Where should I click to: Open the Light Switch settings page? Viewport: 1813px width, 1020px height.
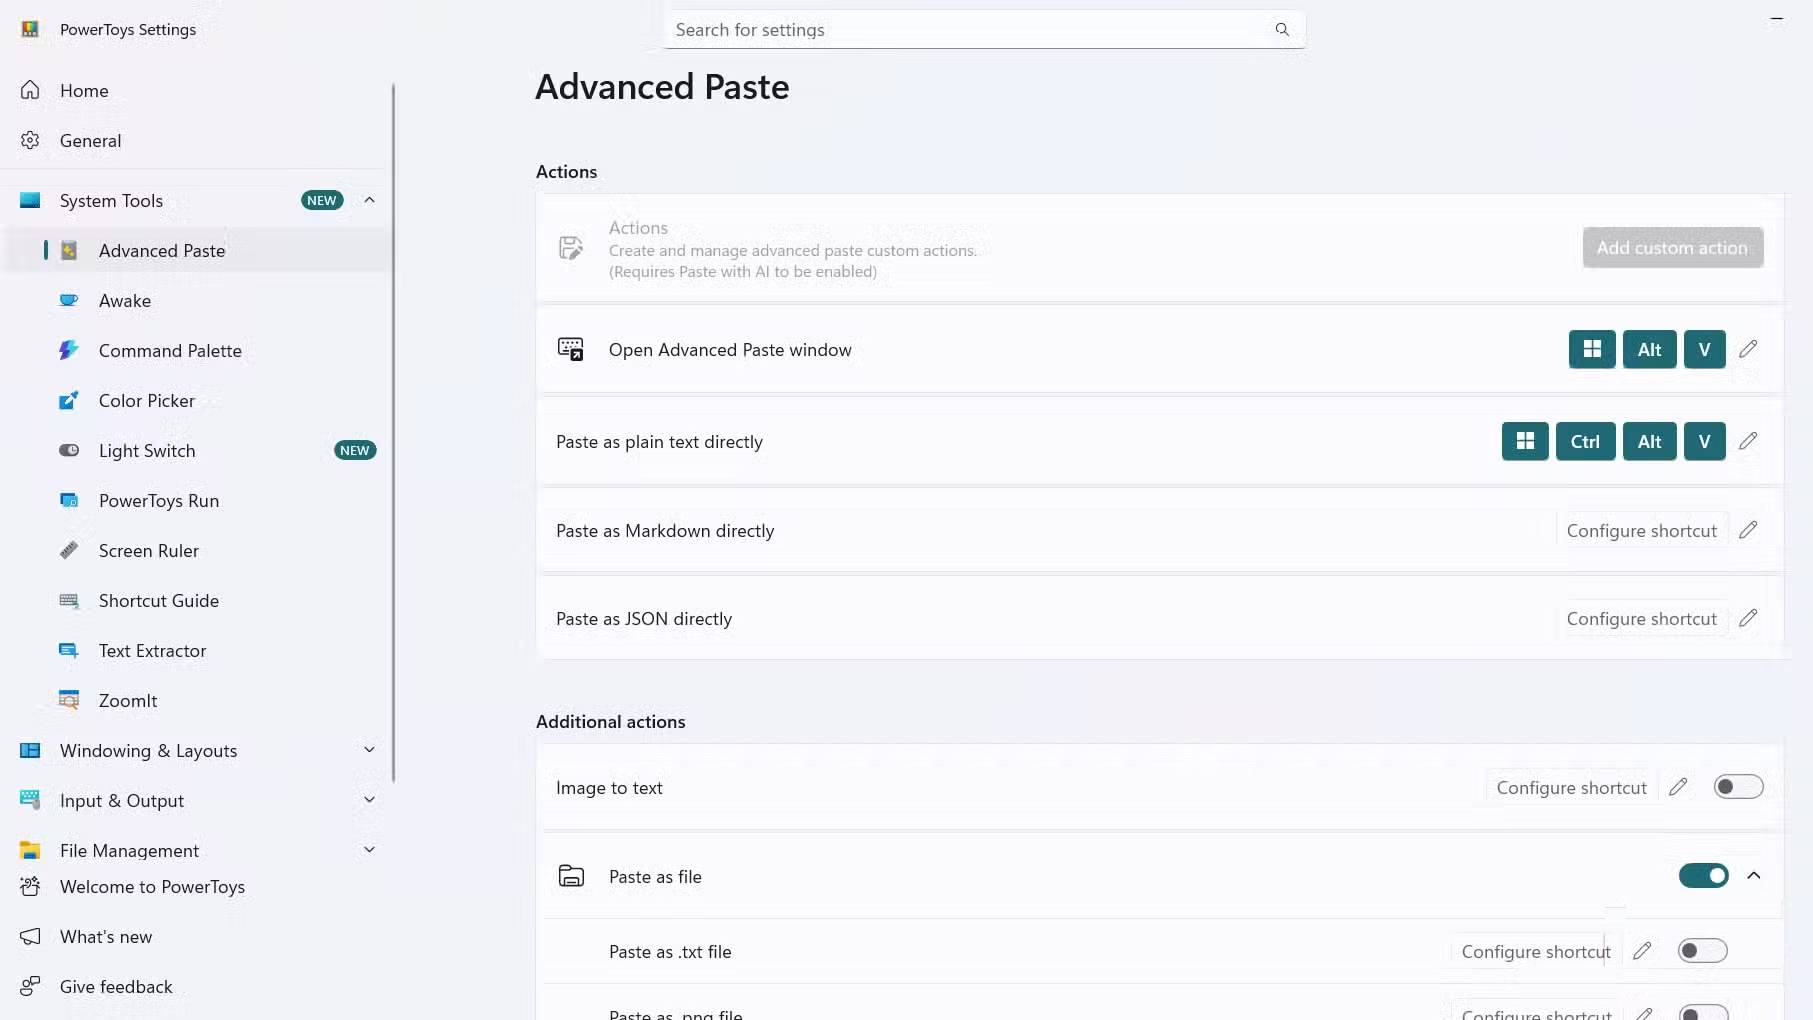147,451
